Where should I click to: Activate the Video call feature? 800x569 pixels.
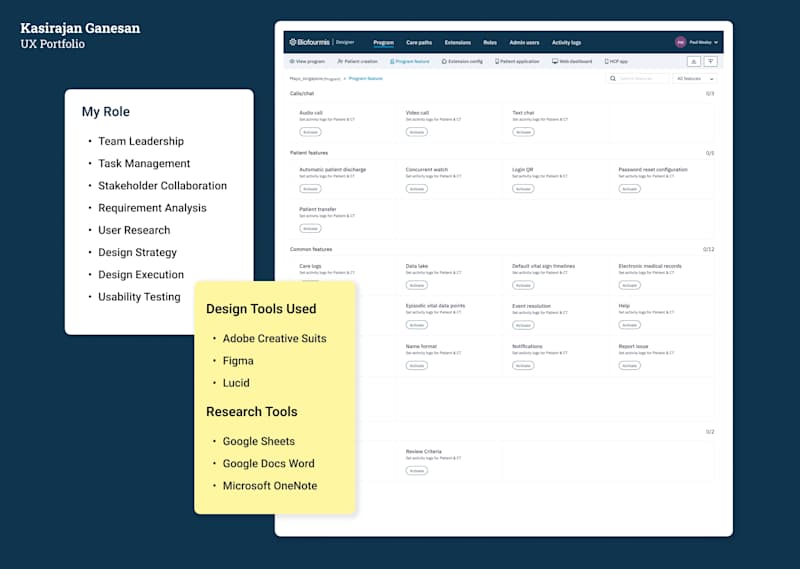coord(417,132)
